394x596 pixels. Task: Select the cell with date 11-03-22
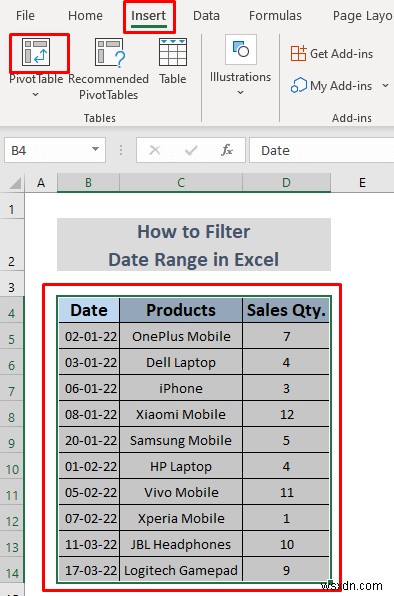point(89,544)
